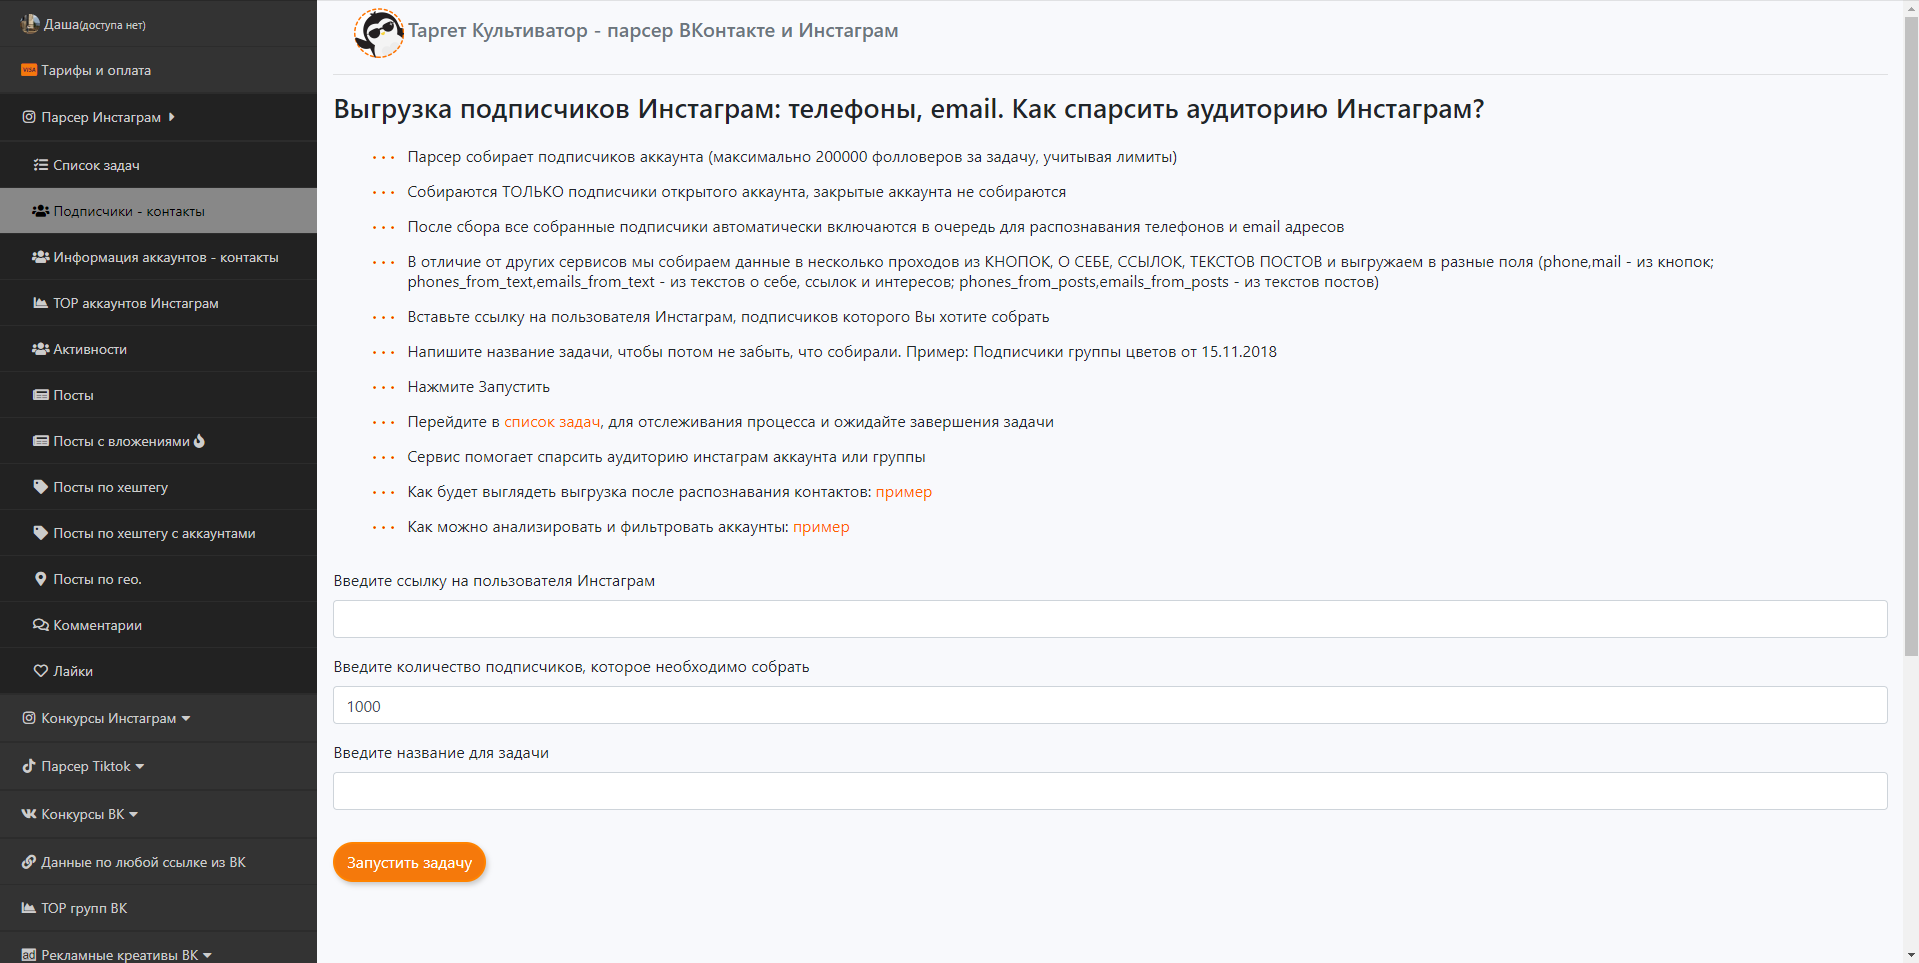
Task: Open the Даша user profile entry
Action: [x=158, y=23]
